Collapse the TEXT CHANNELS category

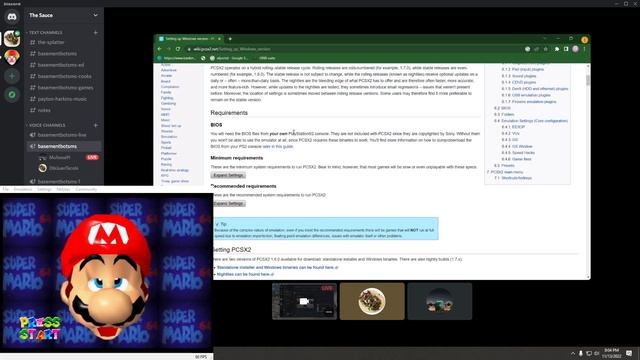(x=45, y=33)
